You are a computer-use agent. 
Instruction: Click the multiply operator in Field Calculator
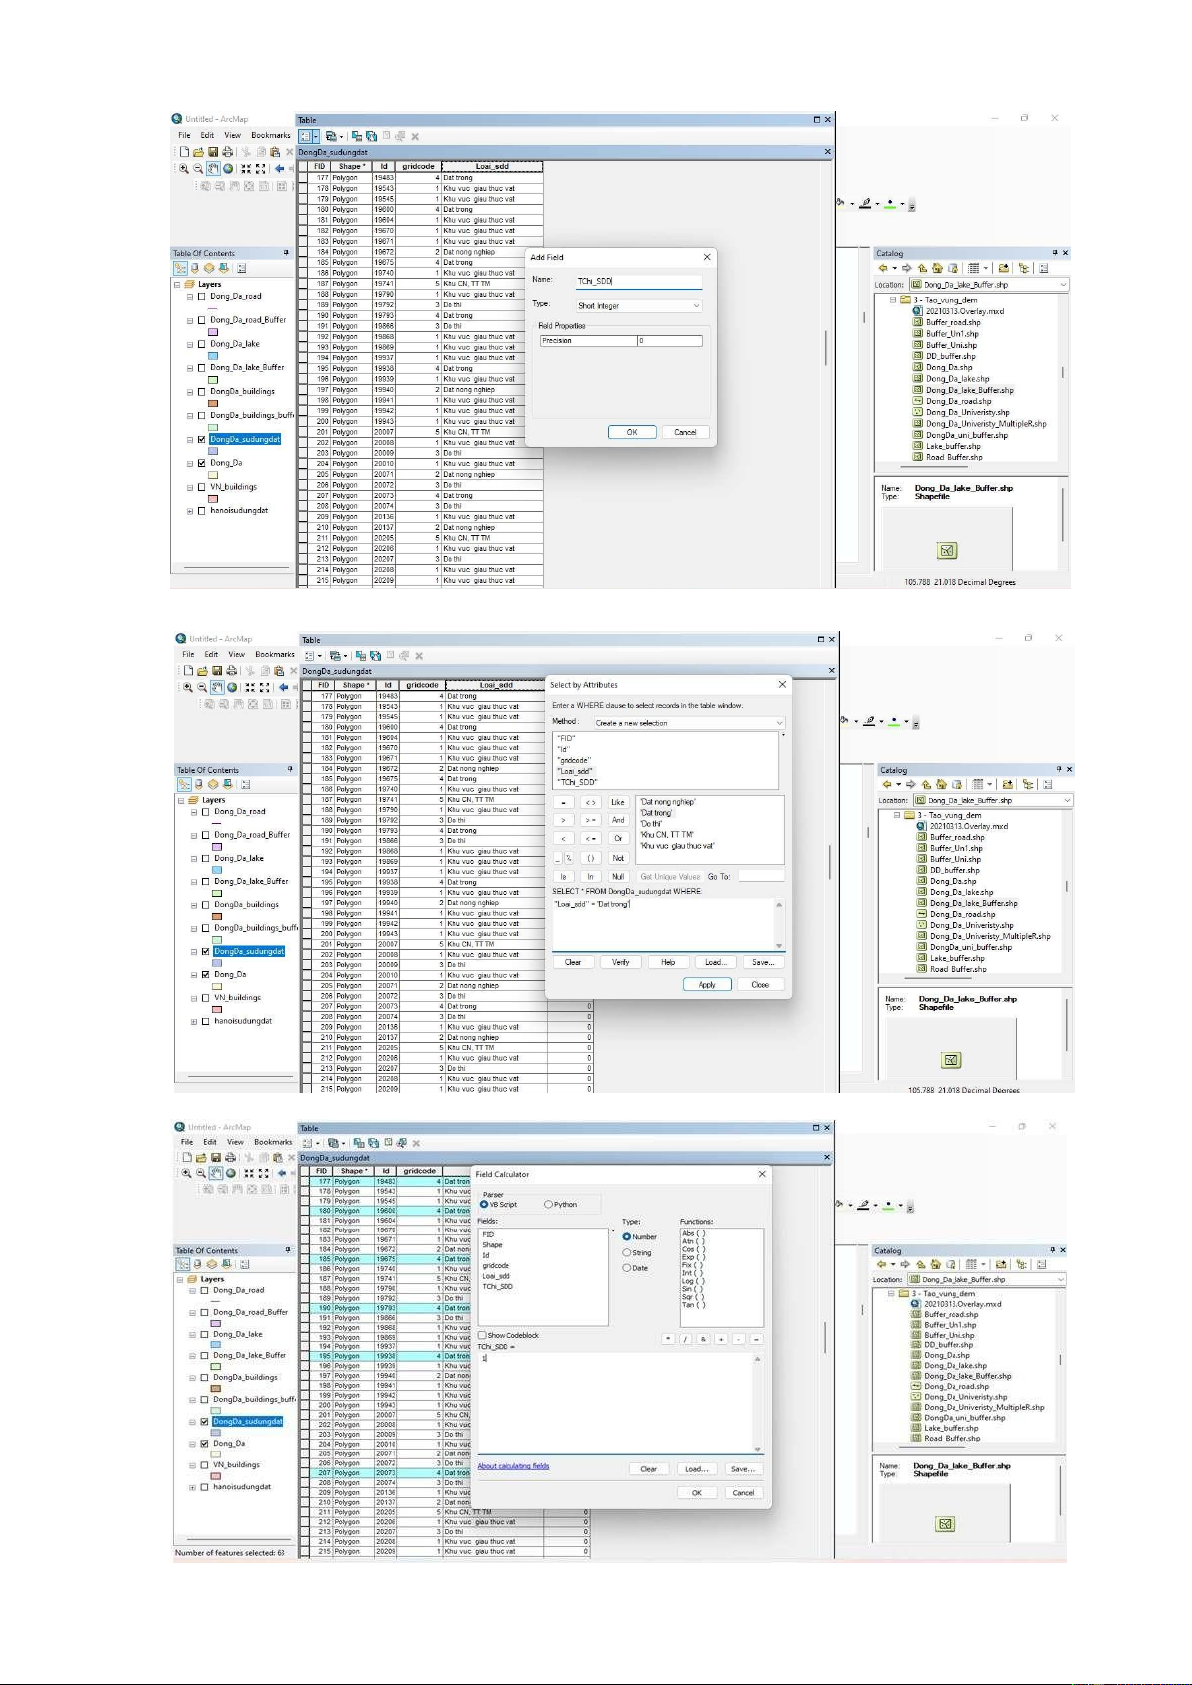click(x=668, y=1339)
